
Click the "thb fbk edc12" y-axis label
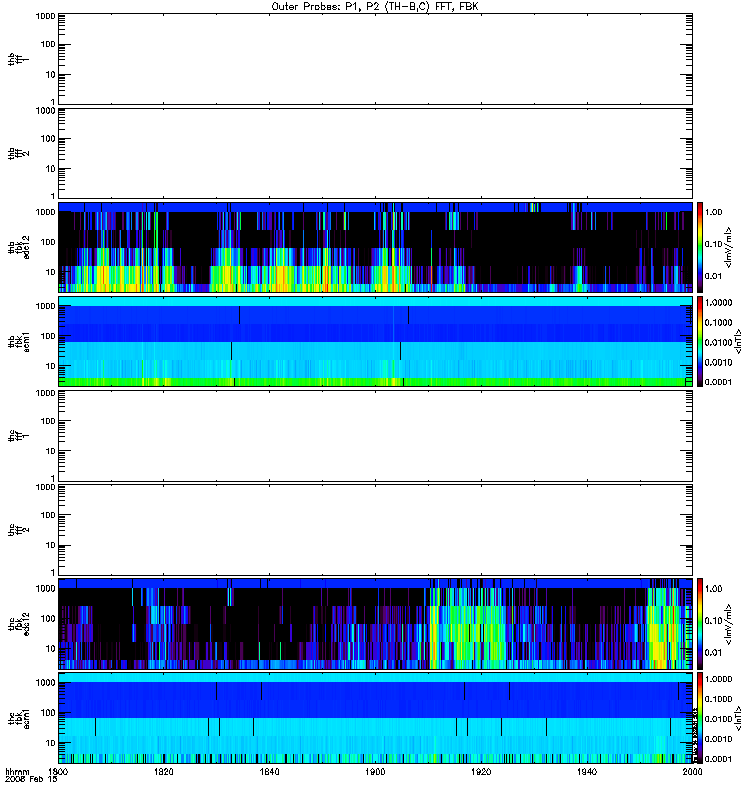click(18, 247)
